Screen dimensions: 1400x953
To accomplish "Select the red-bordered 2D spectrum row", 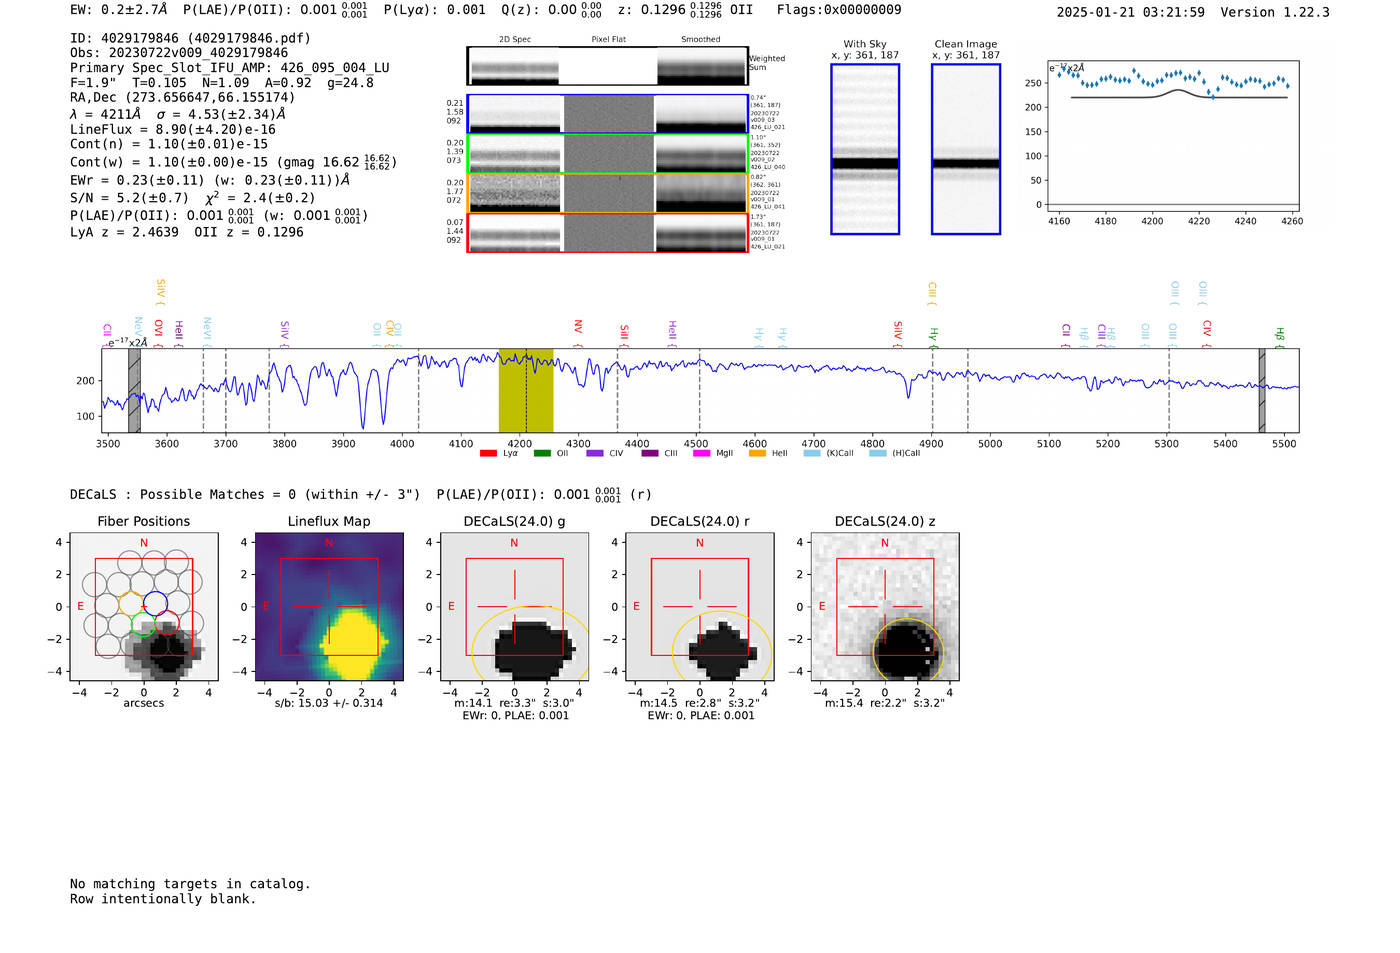I will 607,232.
